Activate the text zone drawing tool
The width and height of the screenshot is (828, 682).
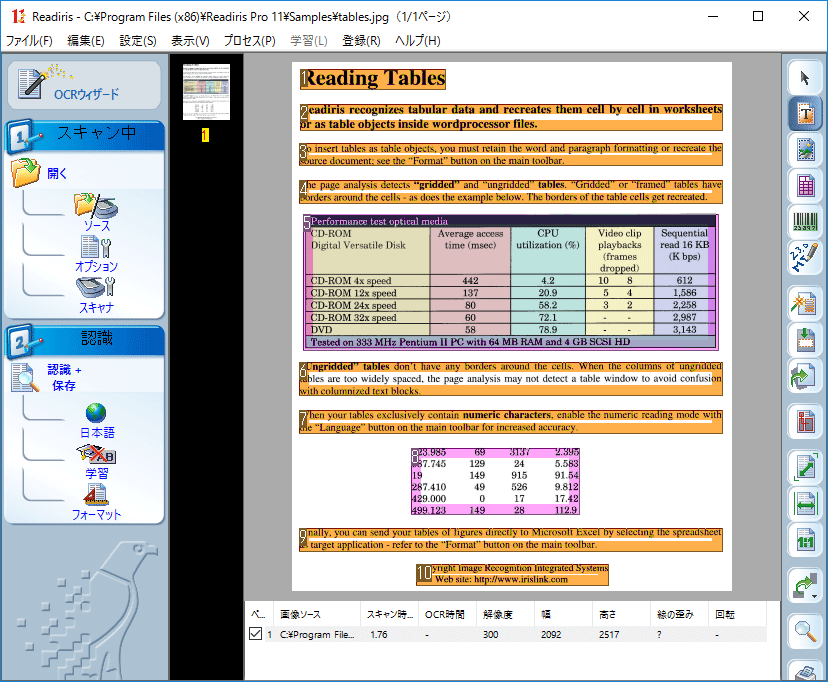click(805, 113)
